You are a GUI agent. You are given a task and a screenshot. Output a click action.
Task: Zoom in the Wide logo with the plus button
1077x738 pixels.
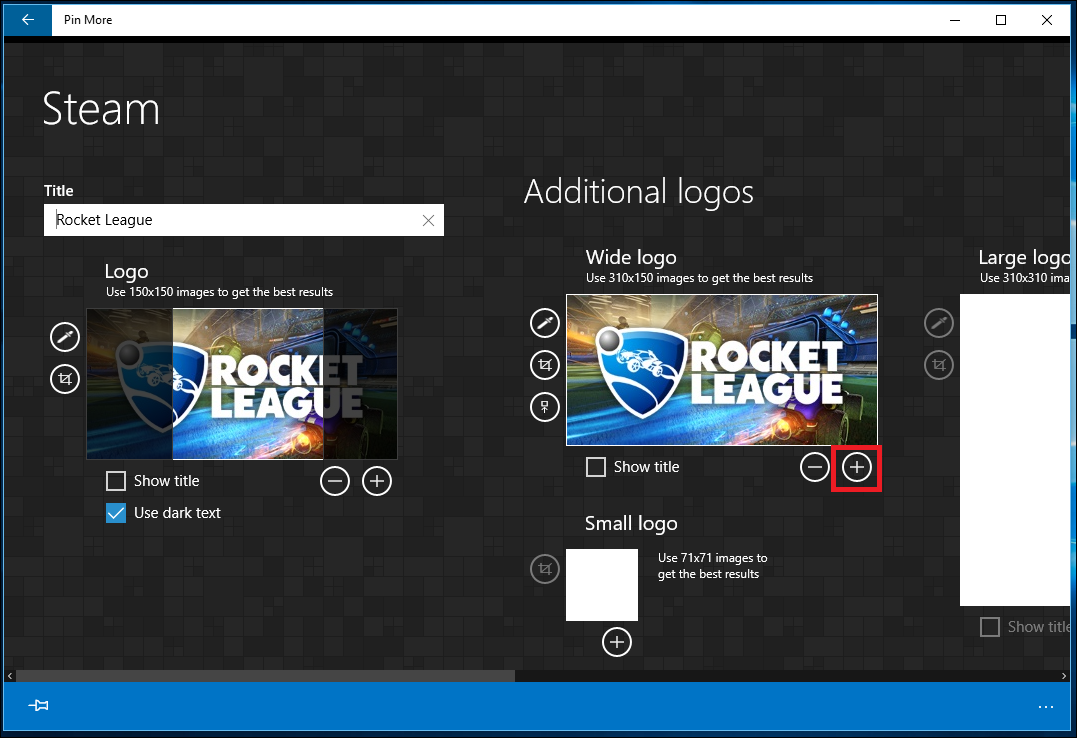(857, 468)
